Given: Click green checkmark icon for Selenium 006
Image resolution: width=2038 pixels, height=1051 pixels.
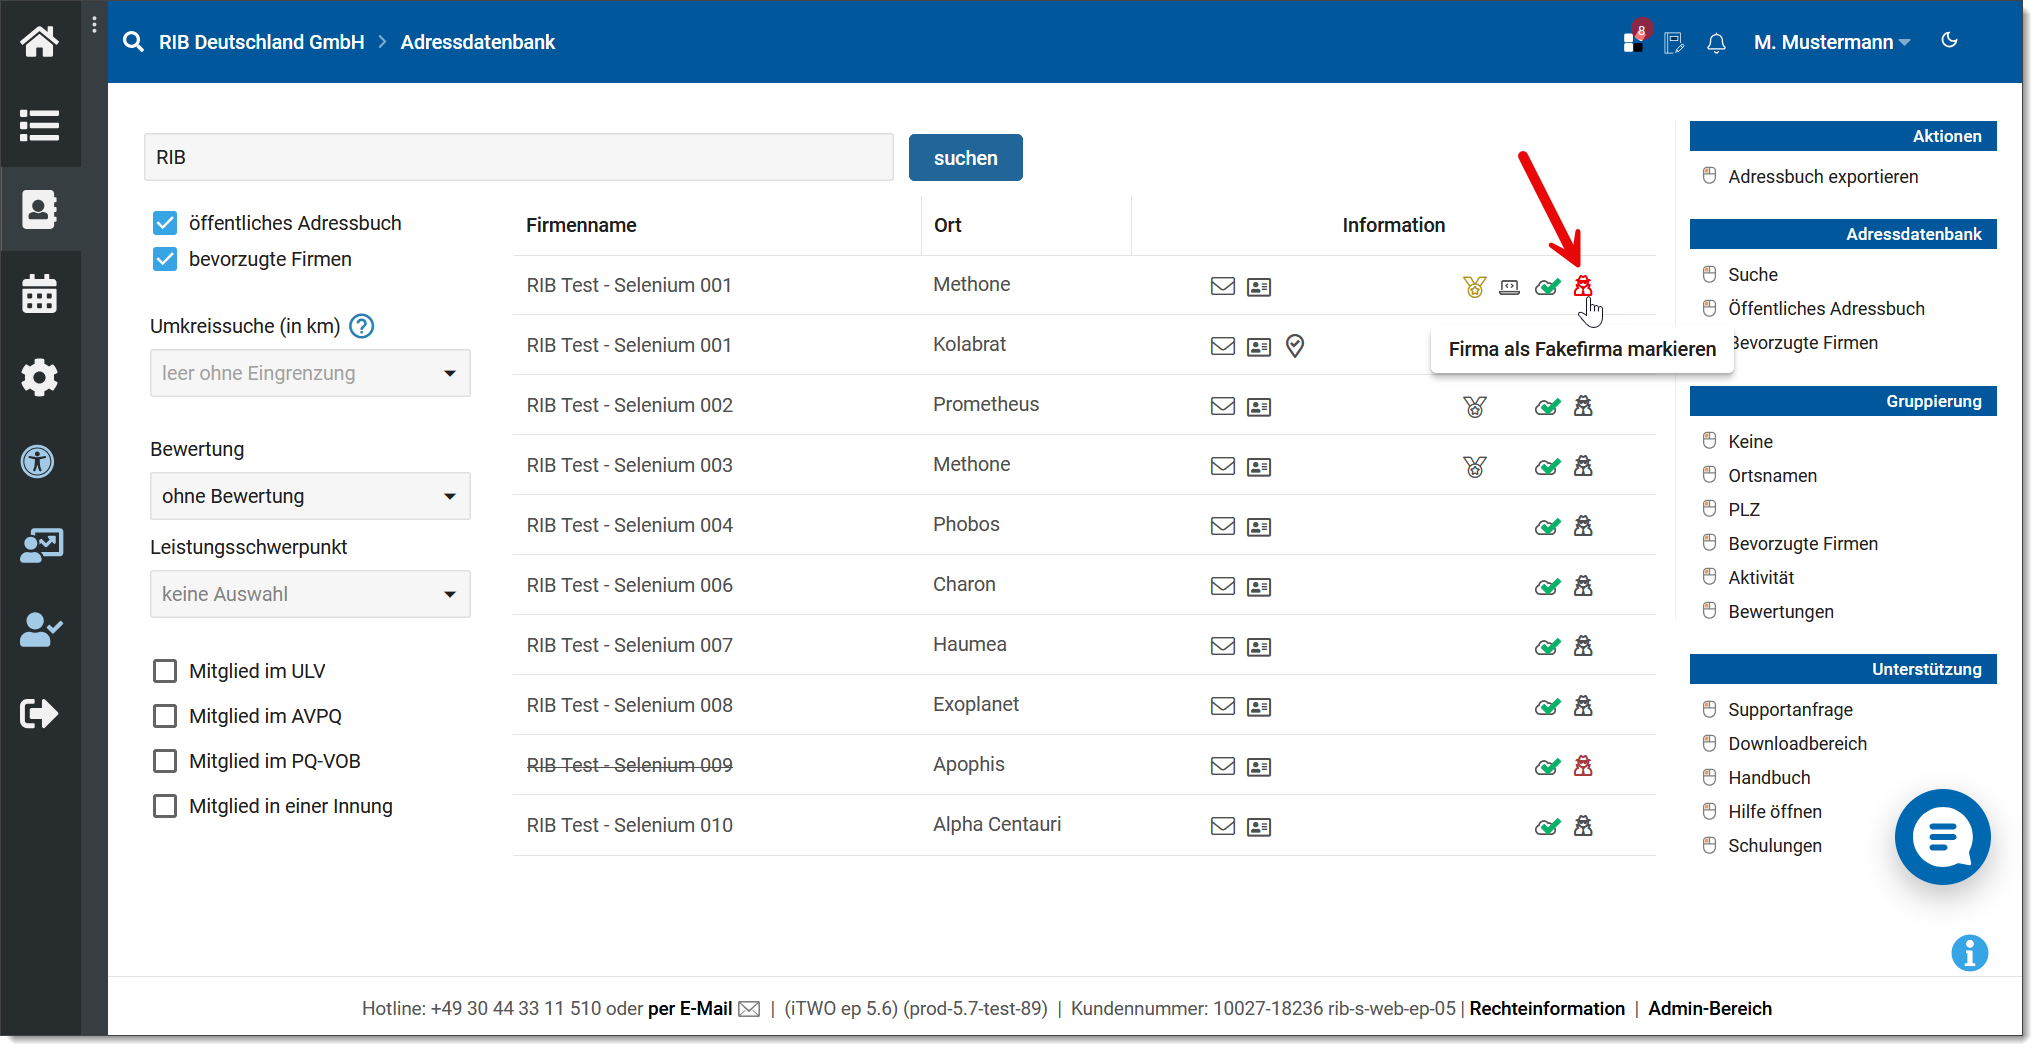Looking at the screenshot, I should (x=1547, y=587).
